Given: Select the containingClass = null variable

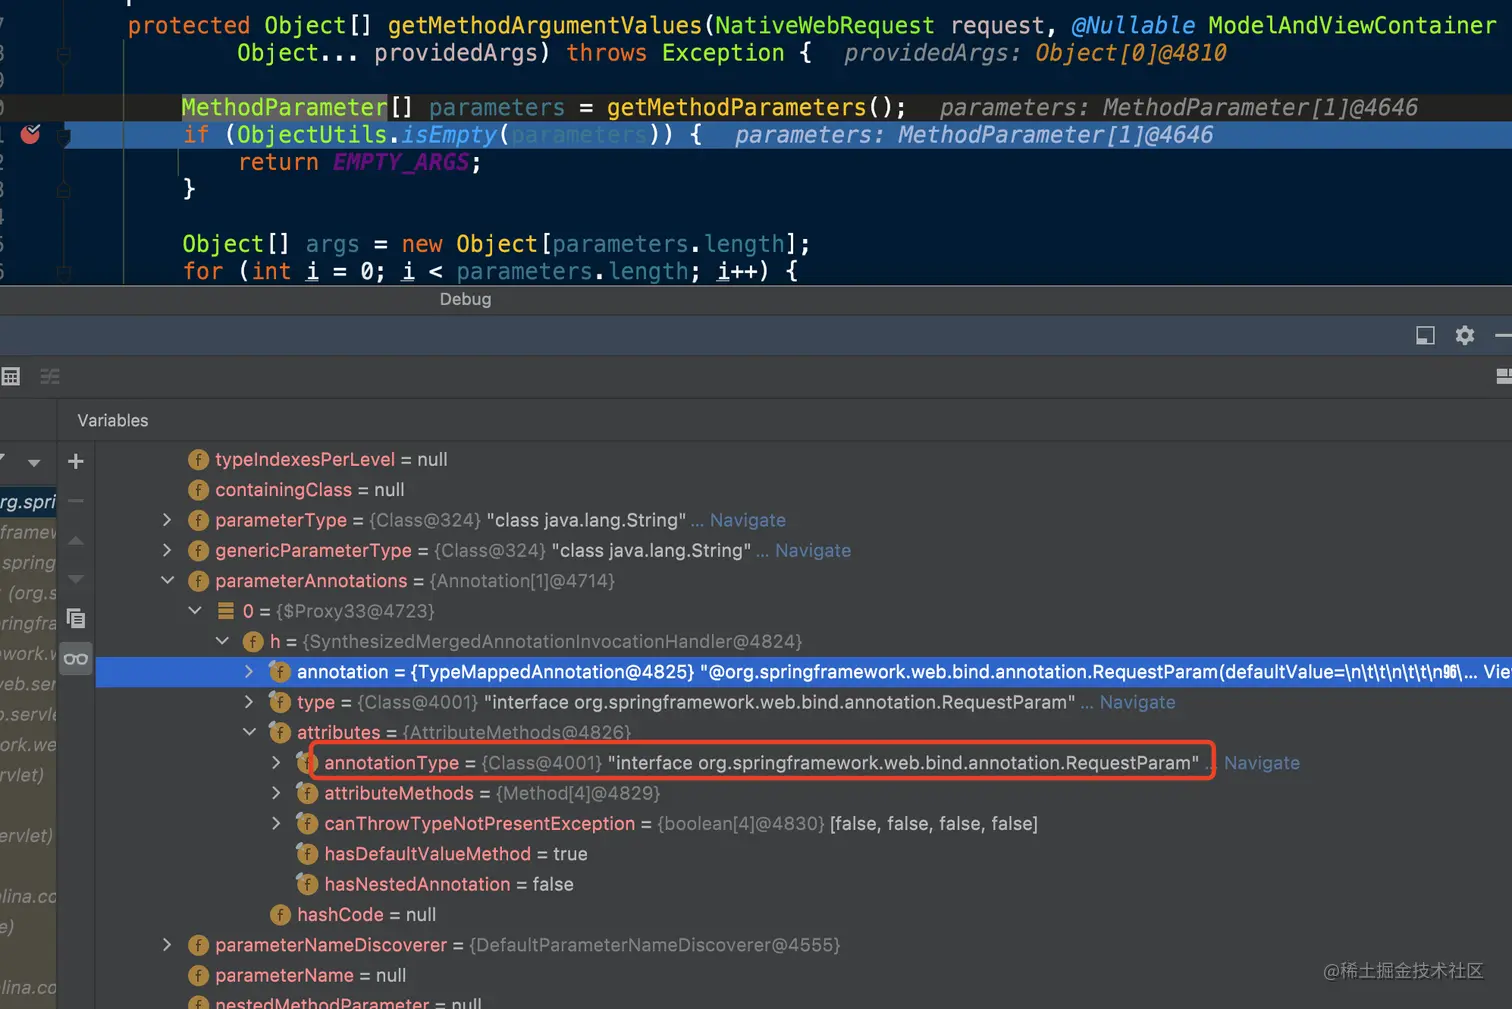Looking at the screenshot, I should [x=309, y=490].
